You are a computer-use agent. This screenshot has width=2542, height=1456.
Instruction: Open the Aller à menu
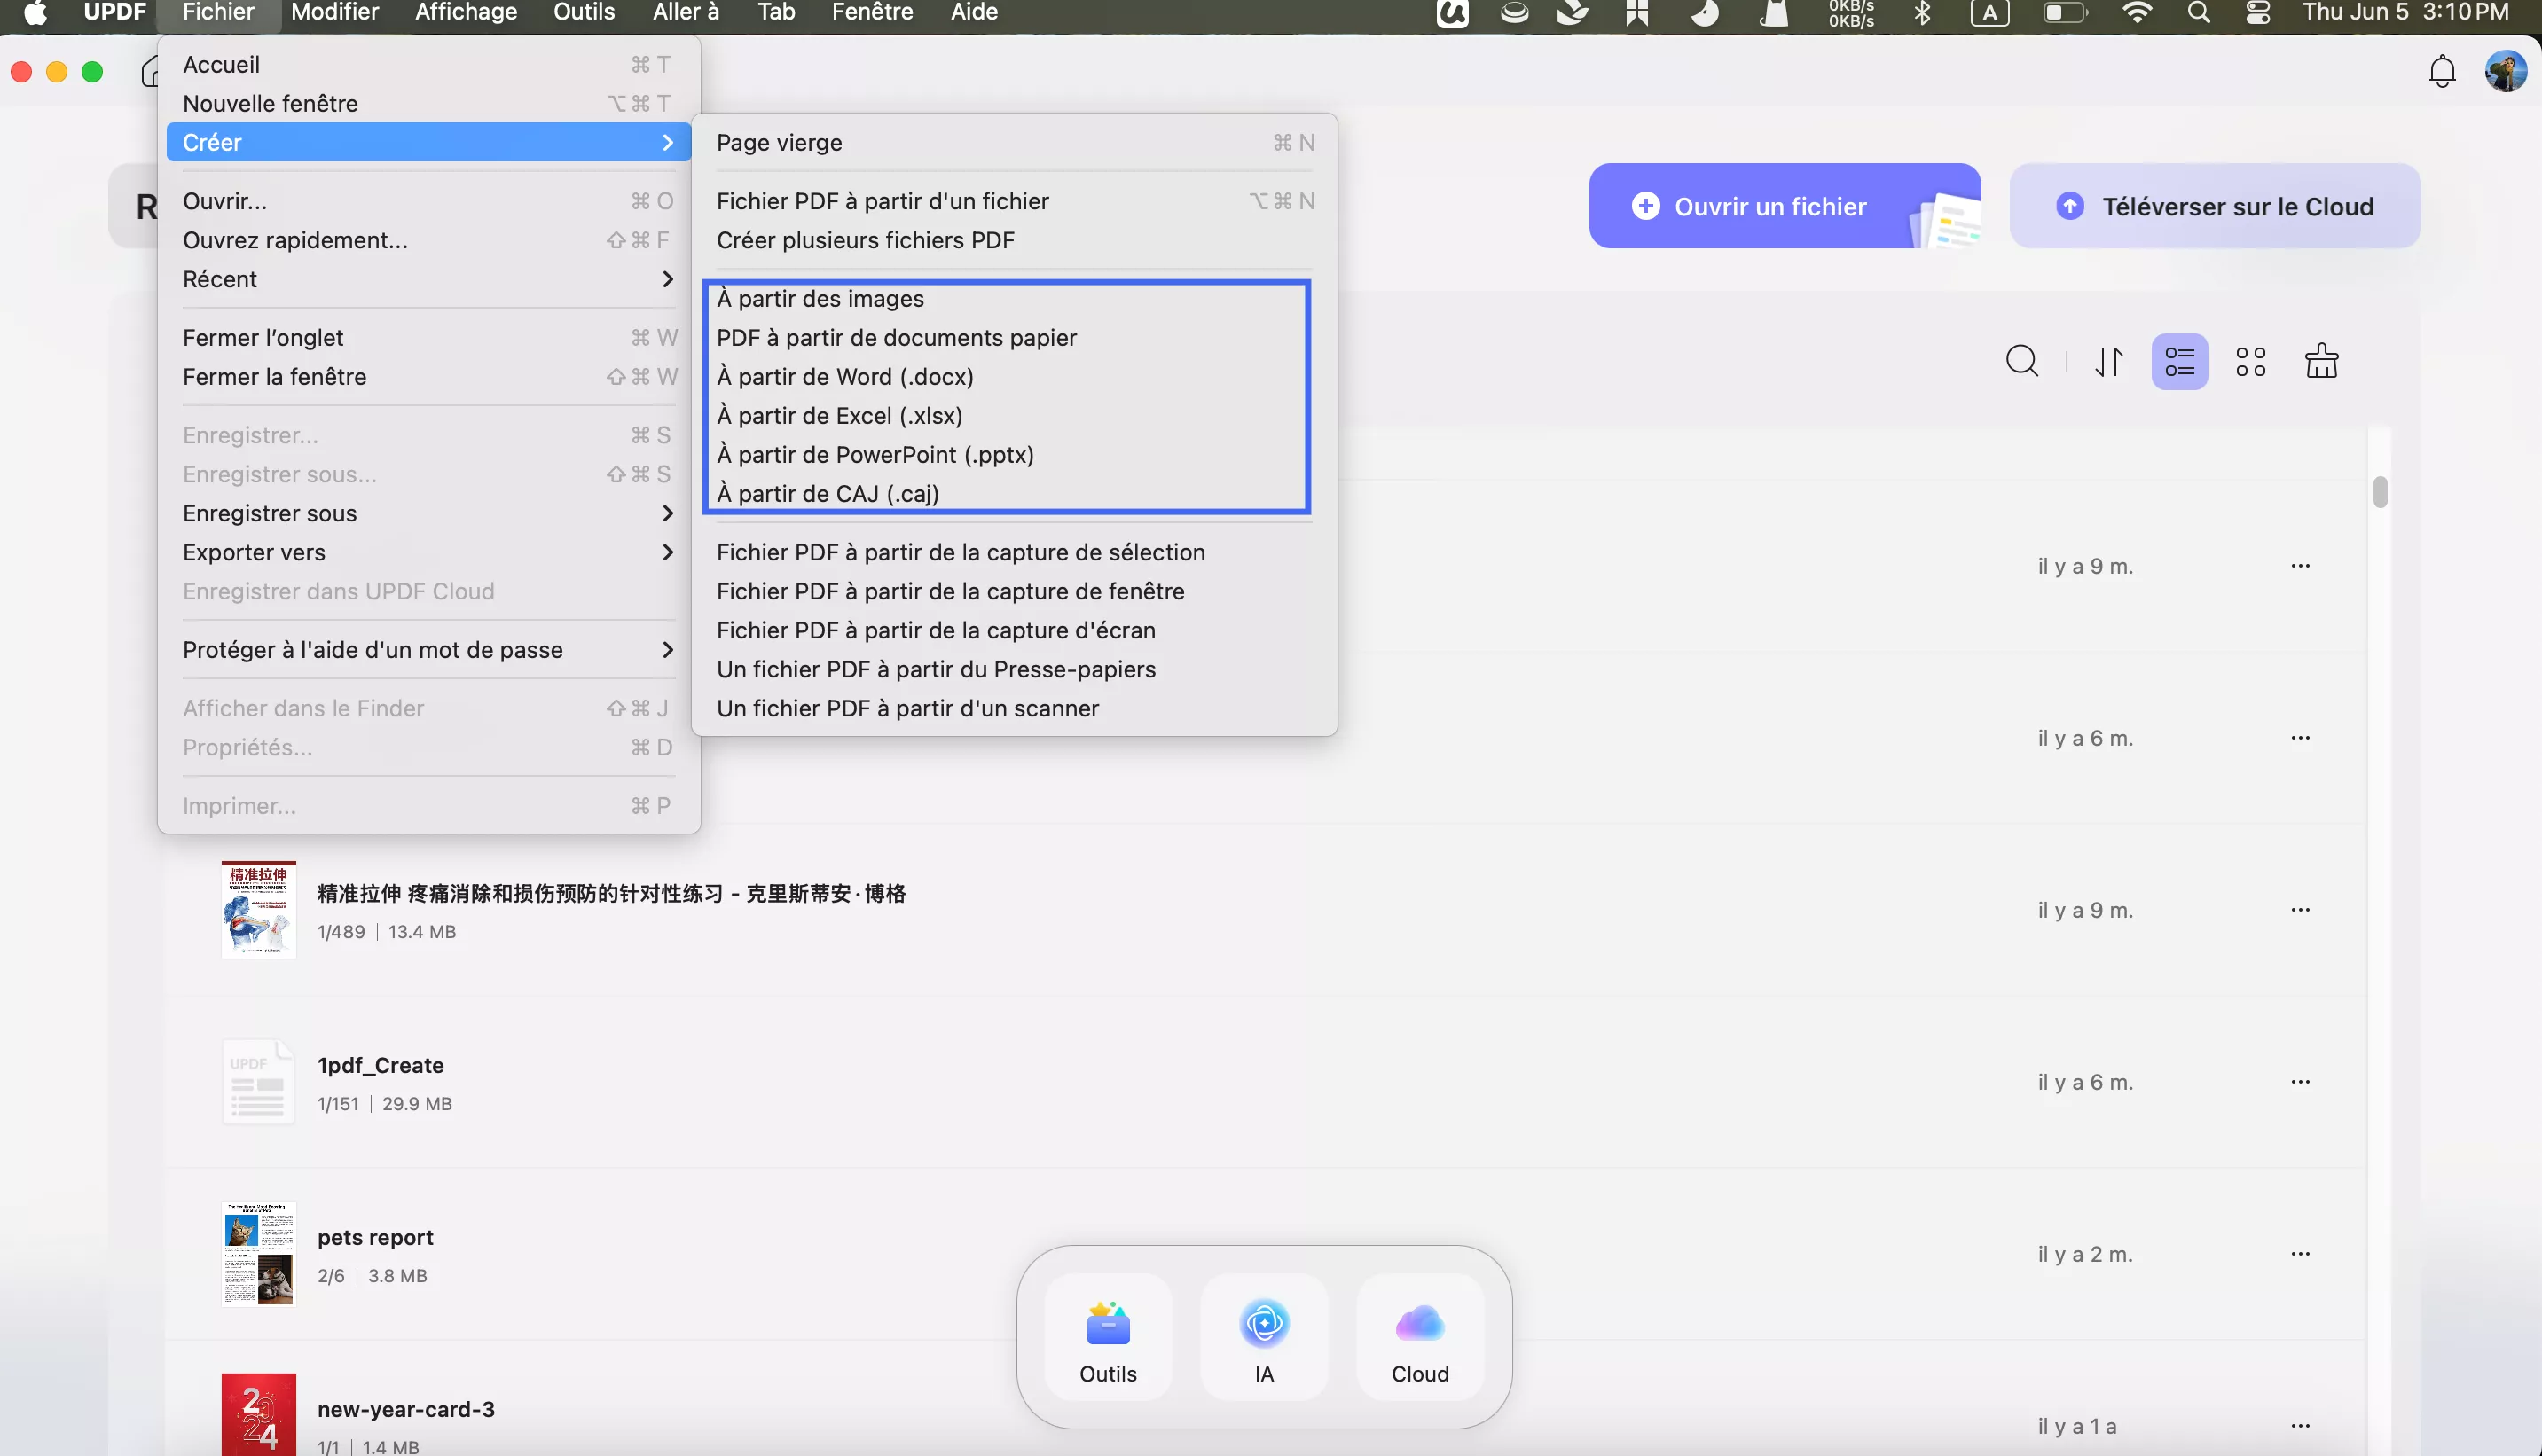pos(685,13)
